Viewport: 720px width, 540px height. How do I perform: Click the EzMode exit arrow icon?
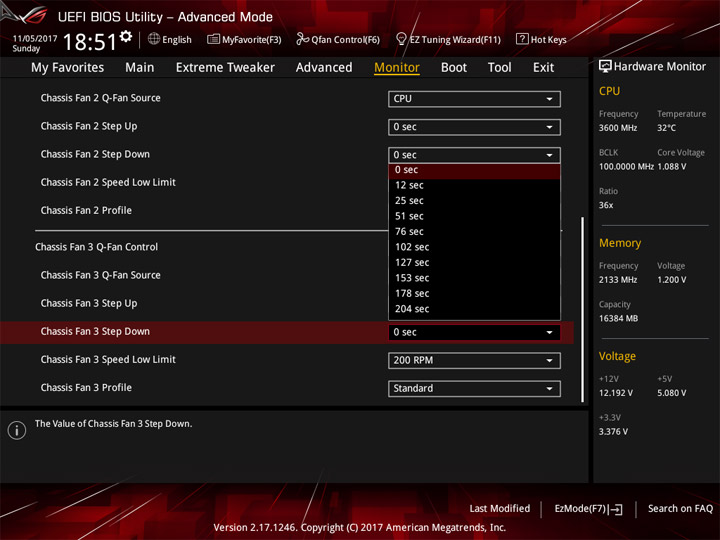(615, 509)
